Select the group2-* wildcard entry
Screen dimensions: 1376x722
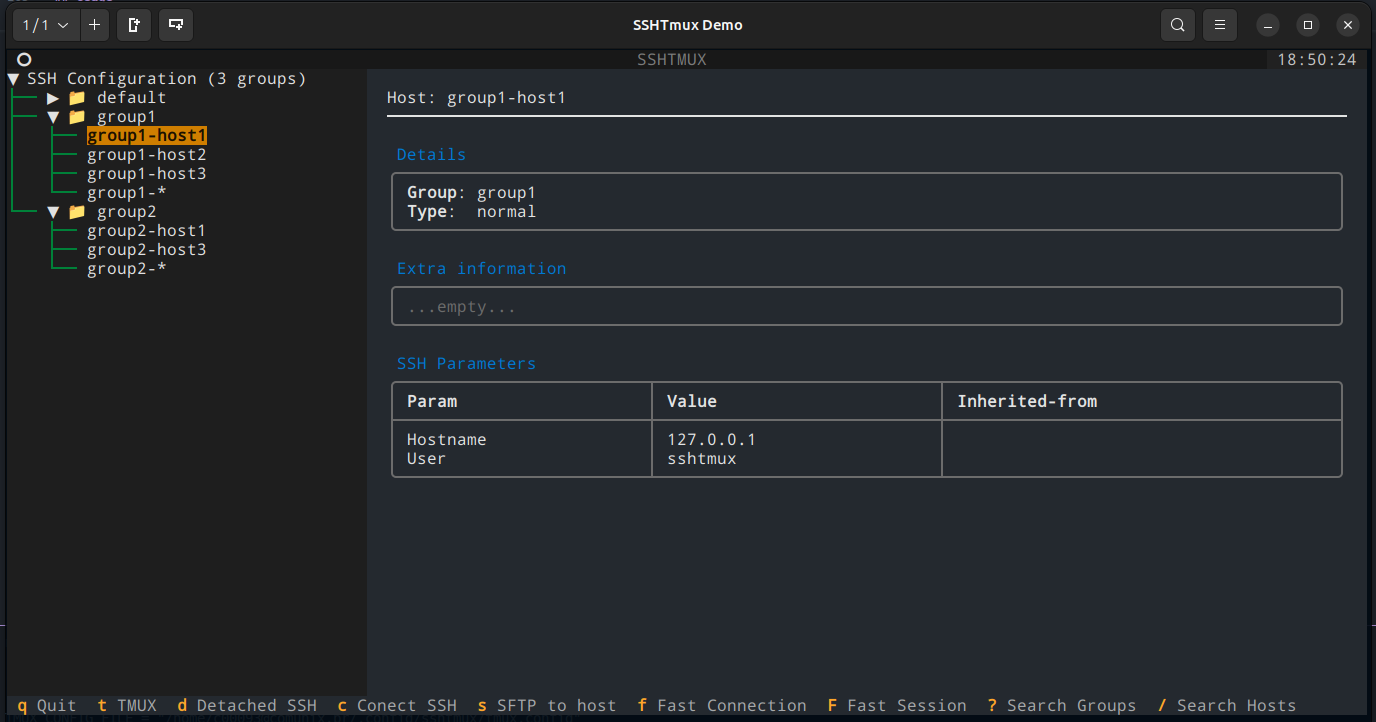click(x=127, y=269)
